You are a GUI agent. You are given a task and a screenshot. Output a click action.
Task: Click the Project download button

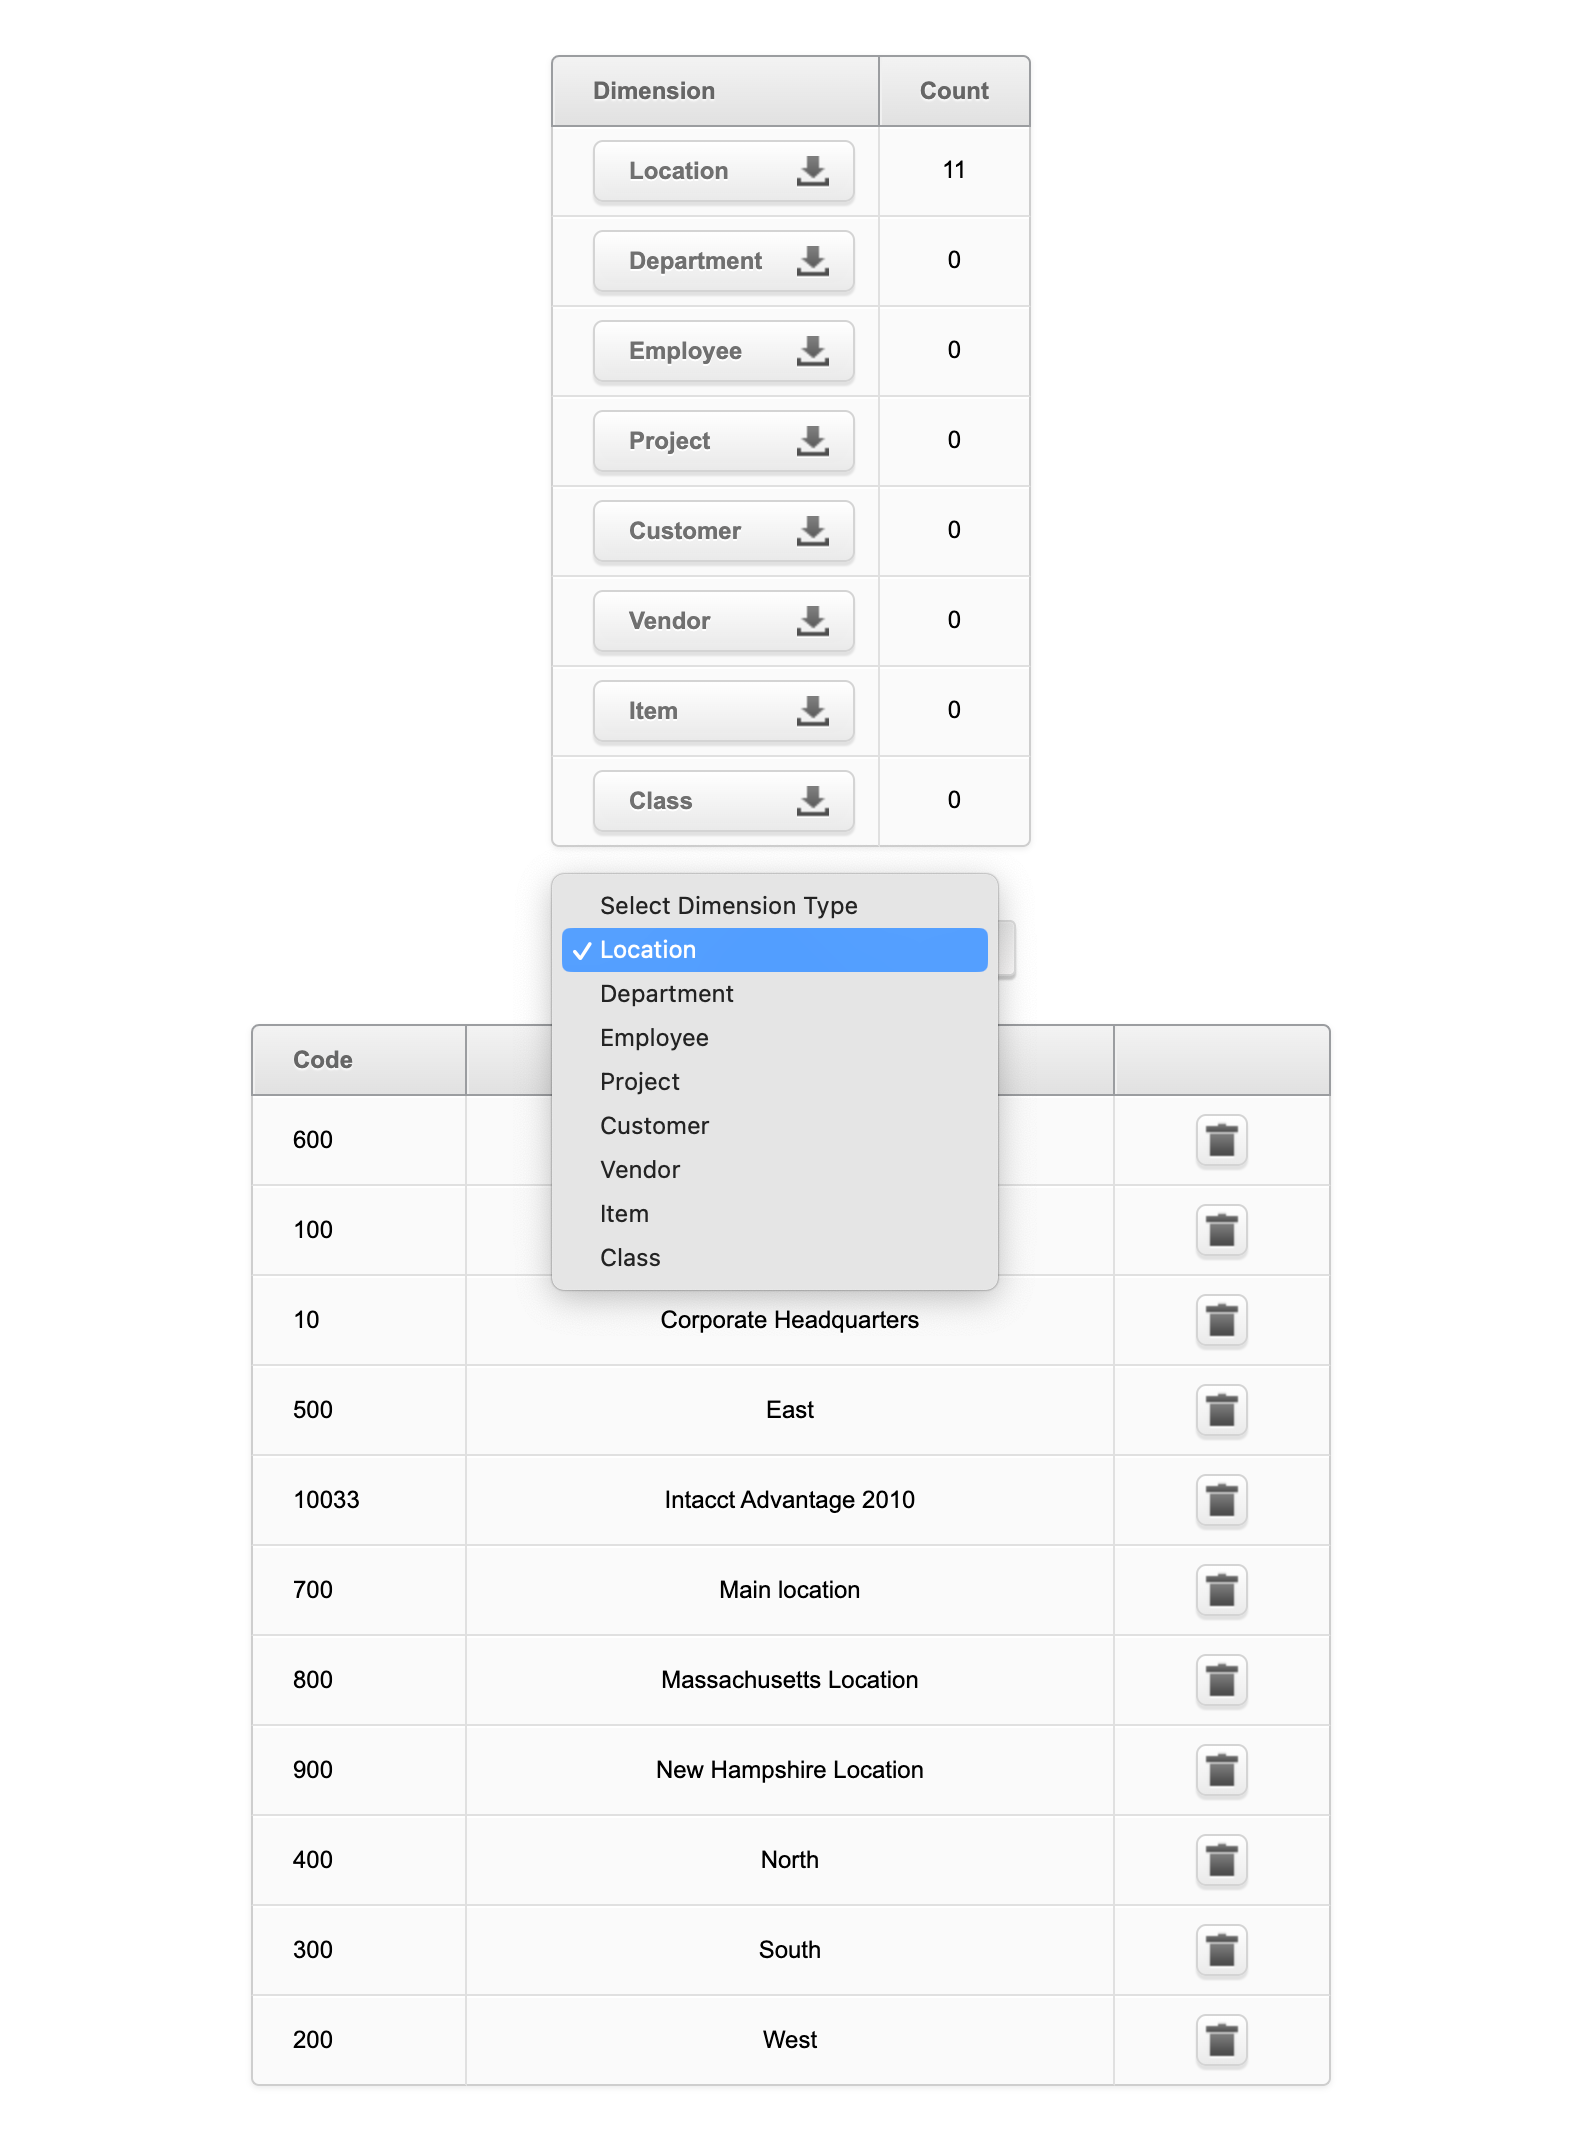coord(723,441)
